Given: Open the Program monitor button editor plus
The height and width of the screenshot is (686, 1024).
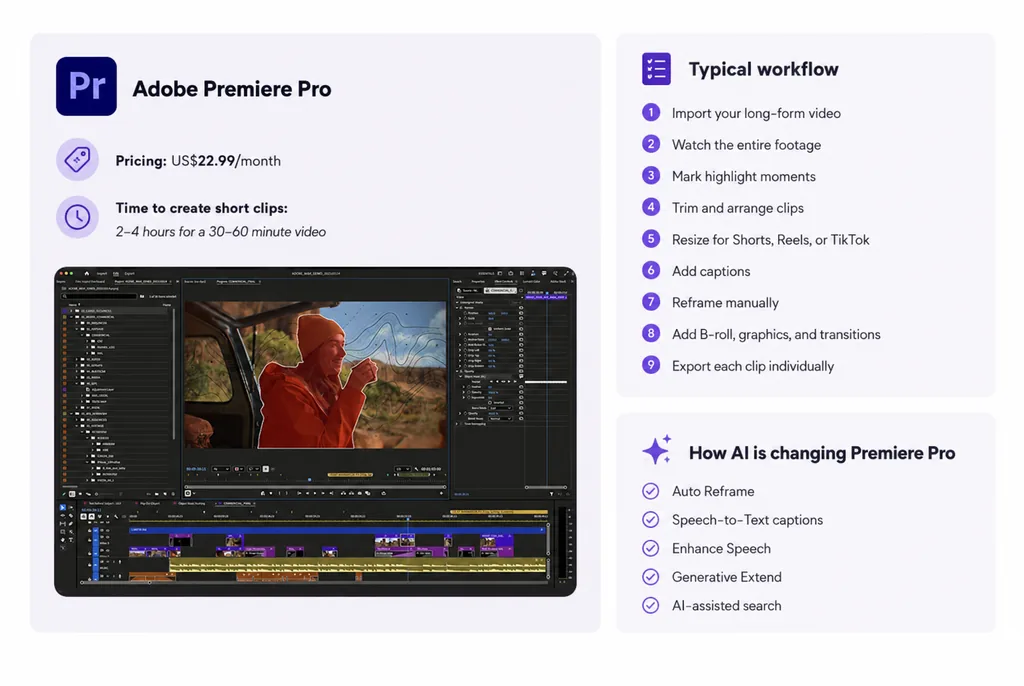Looking at the screenshot, I should (441, 493).
